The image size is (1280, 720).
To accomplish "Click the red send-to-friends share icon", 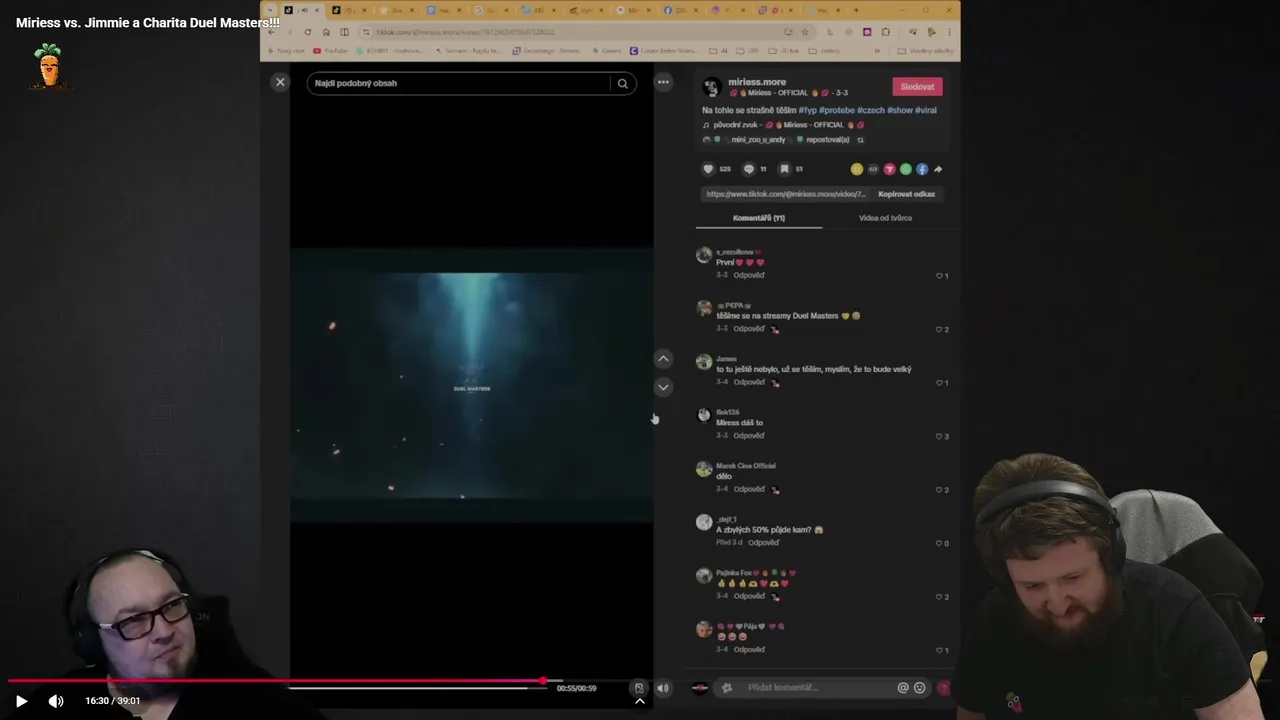I will pos(889,169).
